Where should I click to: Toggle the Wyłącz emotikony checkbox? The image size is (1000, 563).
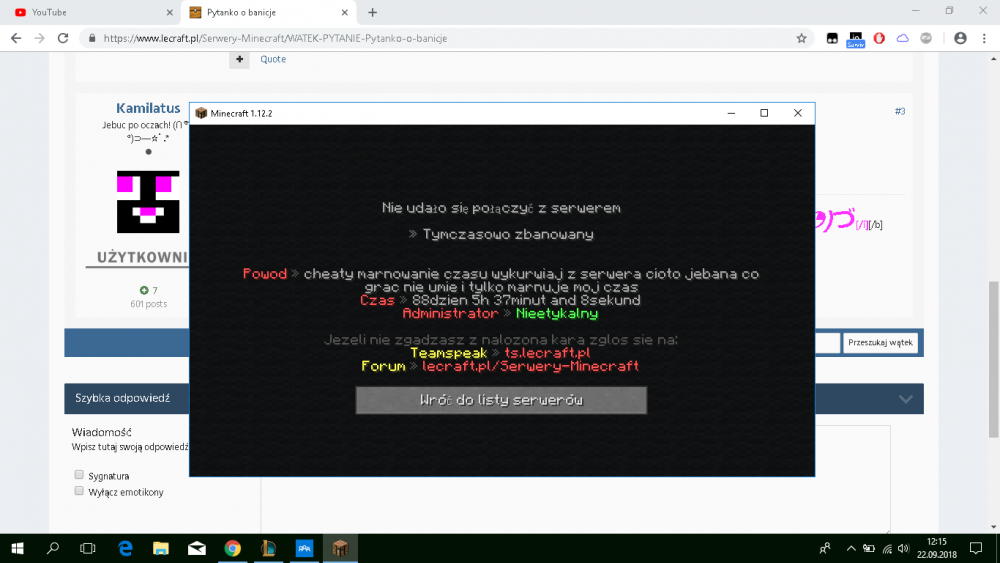[x=79, y=490]
